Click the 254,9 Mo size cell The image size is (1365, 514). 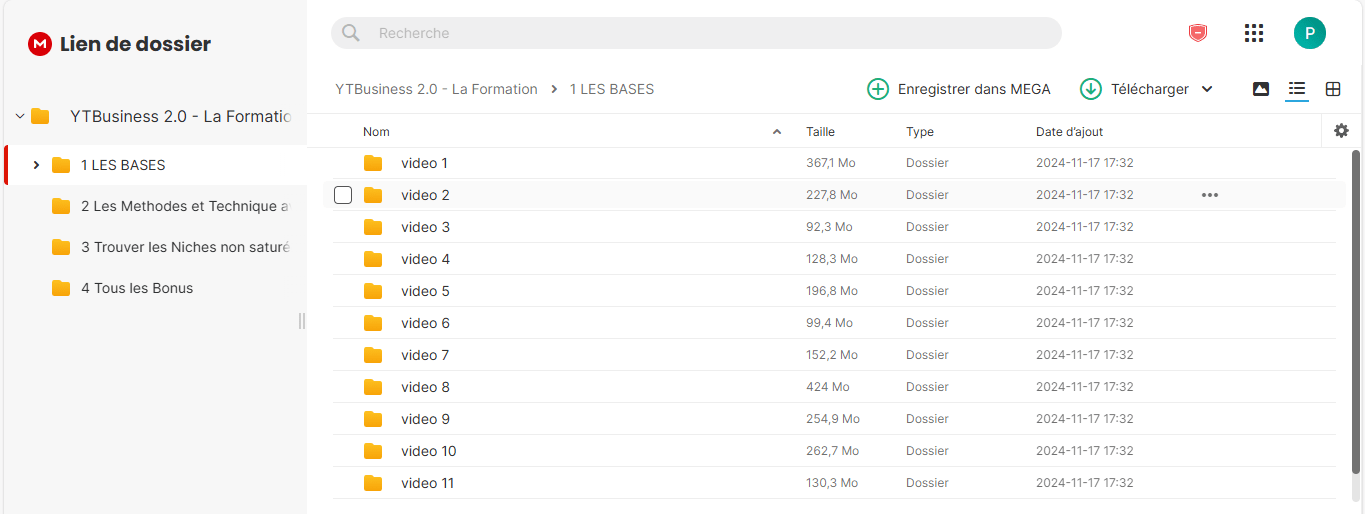833,419
